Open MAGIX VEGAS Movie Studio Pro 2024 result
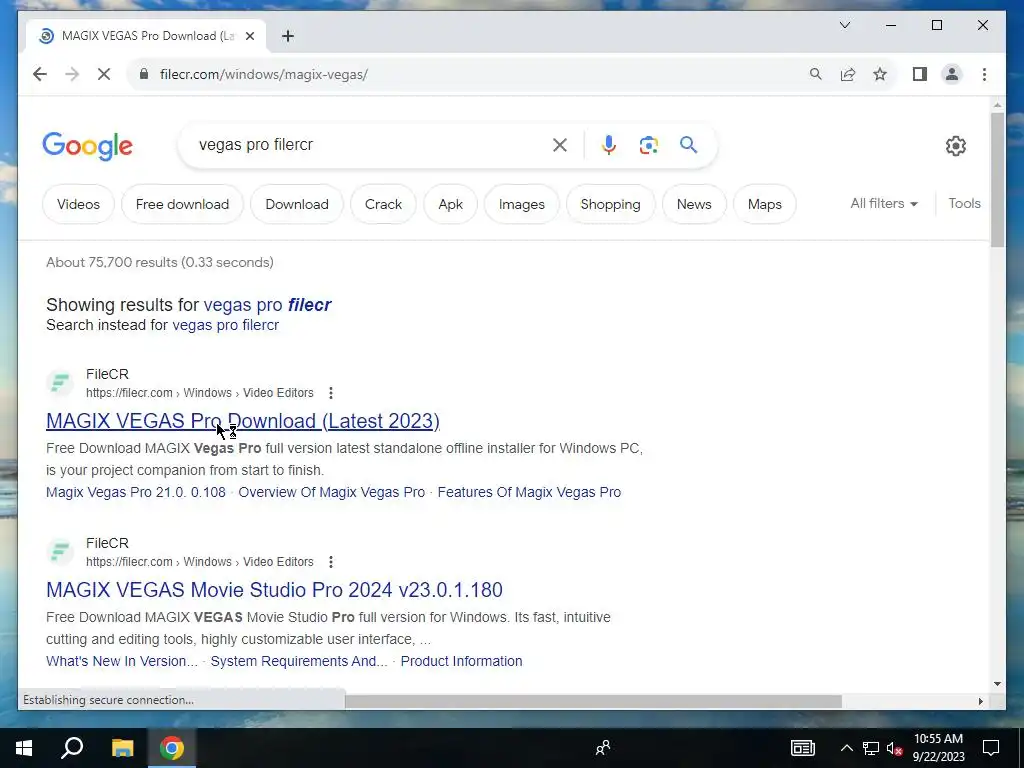The image size is (1024, 768). (274, 590)
